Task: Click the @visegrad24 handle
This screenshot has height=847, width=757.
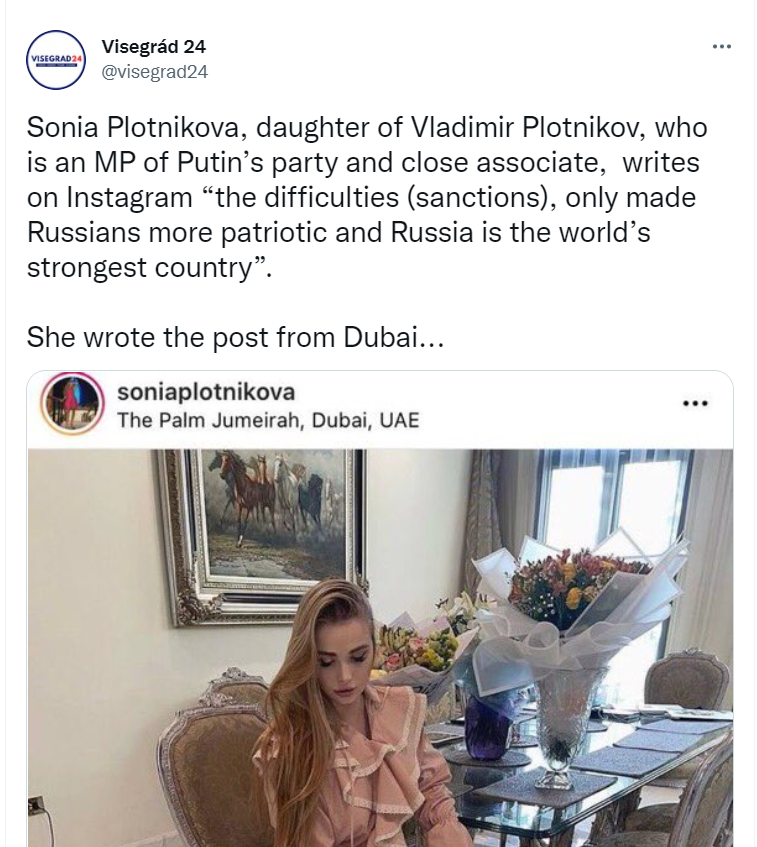Action: [155, 71]
